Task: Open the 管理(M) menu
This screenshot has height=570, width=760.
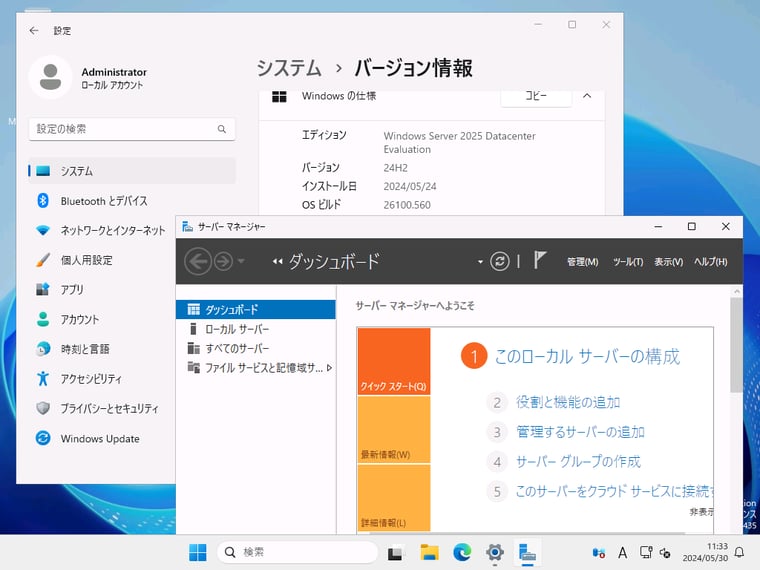Action: click(x=583, y=262)
